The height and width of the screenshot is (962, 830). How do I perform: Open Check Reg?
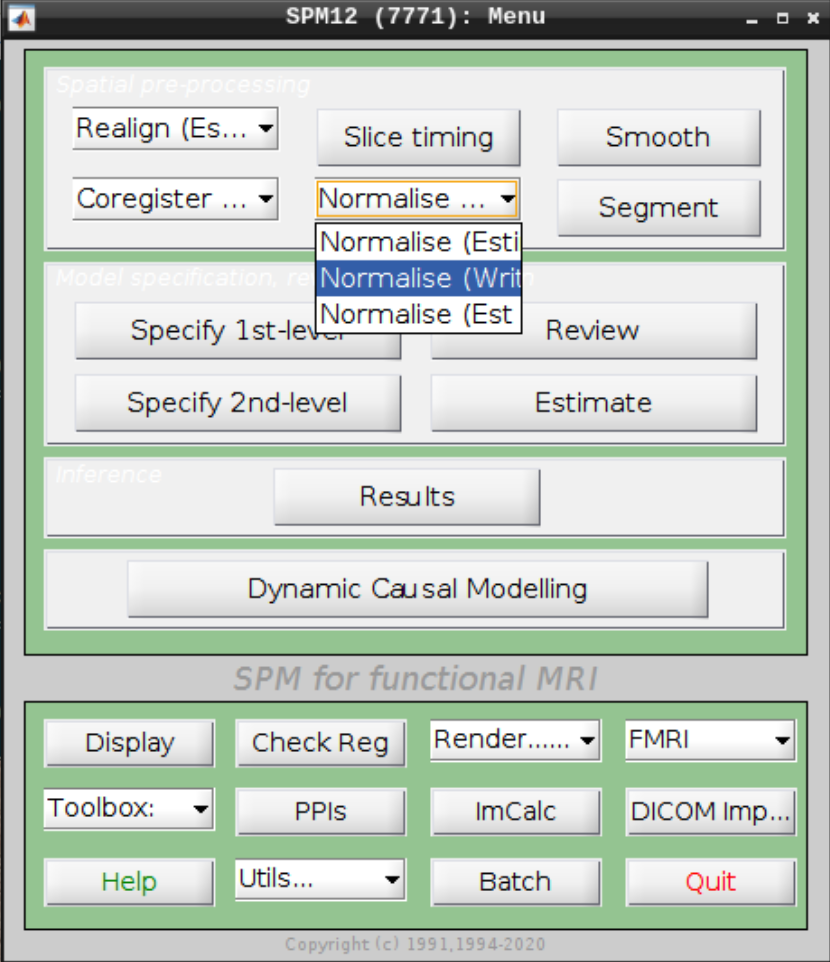point(321,743)
